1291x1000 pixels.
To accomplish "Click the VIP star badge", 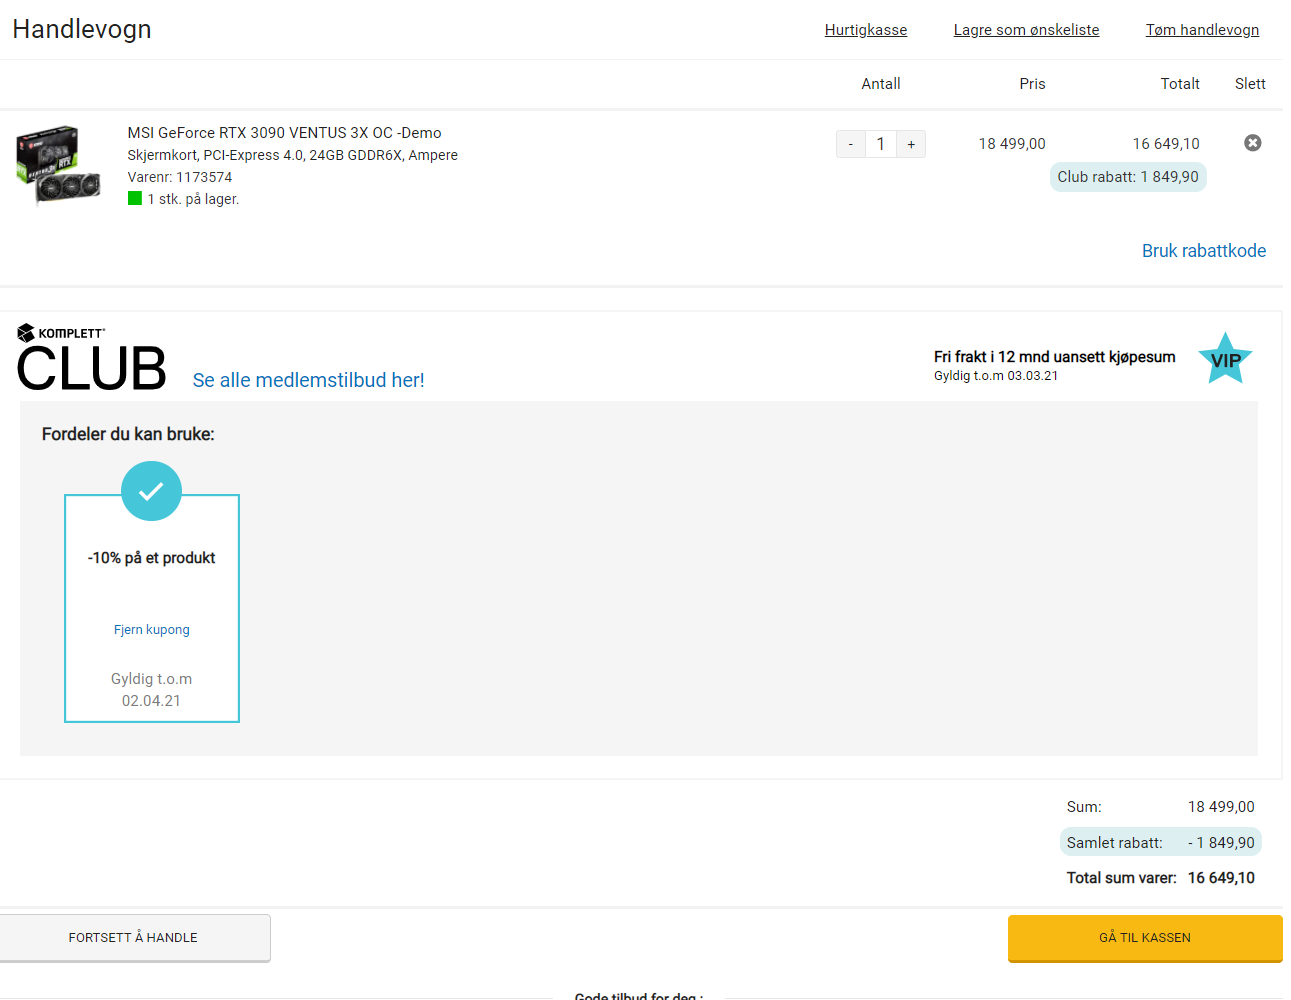I will tap(1225, 359).
